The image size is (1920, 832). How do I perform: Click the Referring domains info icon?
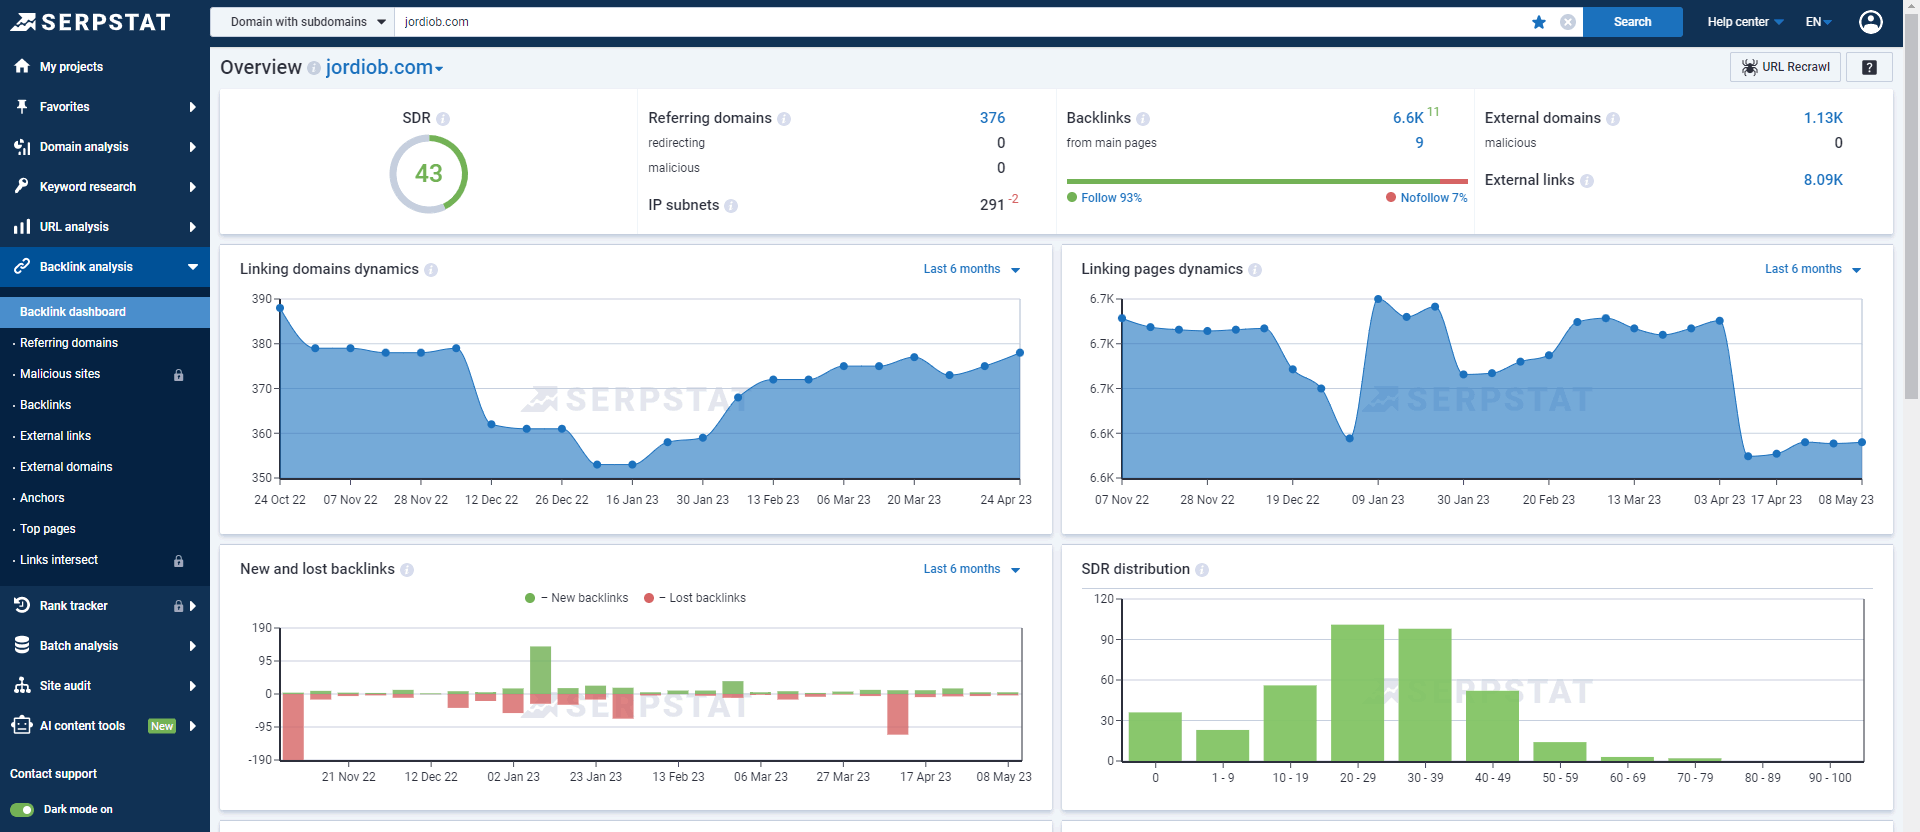784,119
